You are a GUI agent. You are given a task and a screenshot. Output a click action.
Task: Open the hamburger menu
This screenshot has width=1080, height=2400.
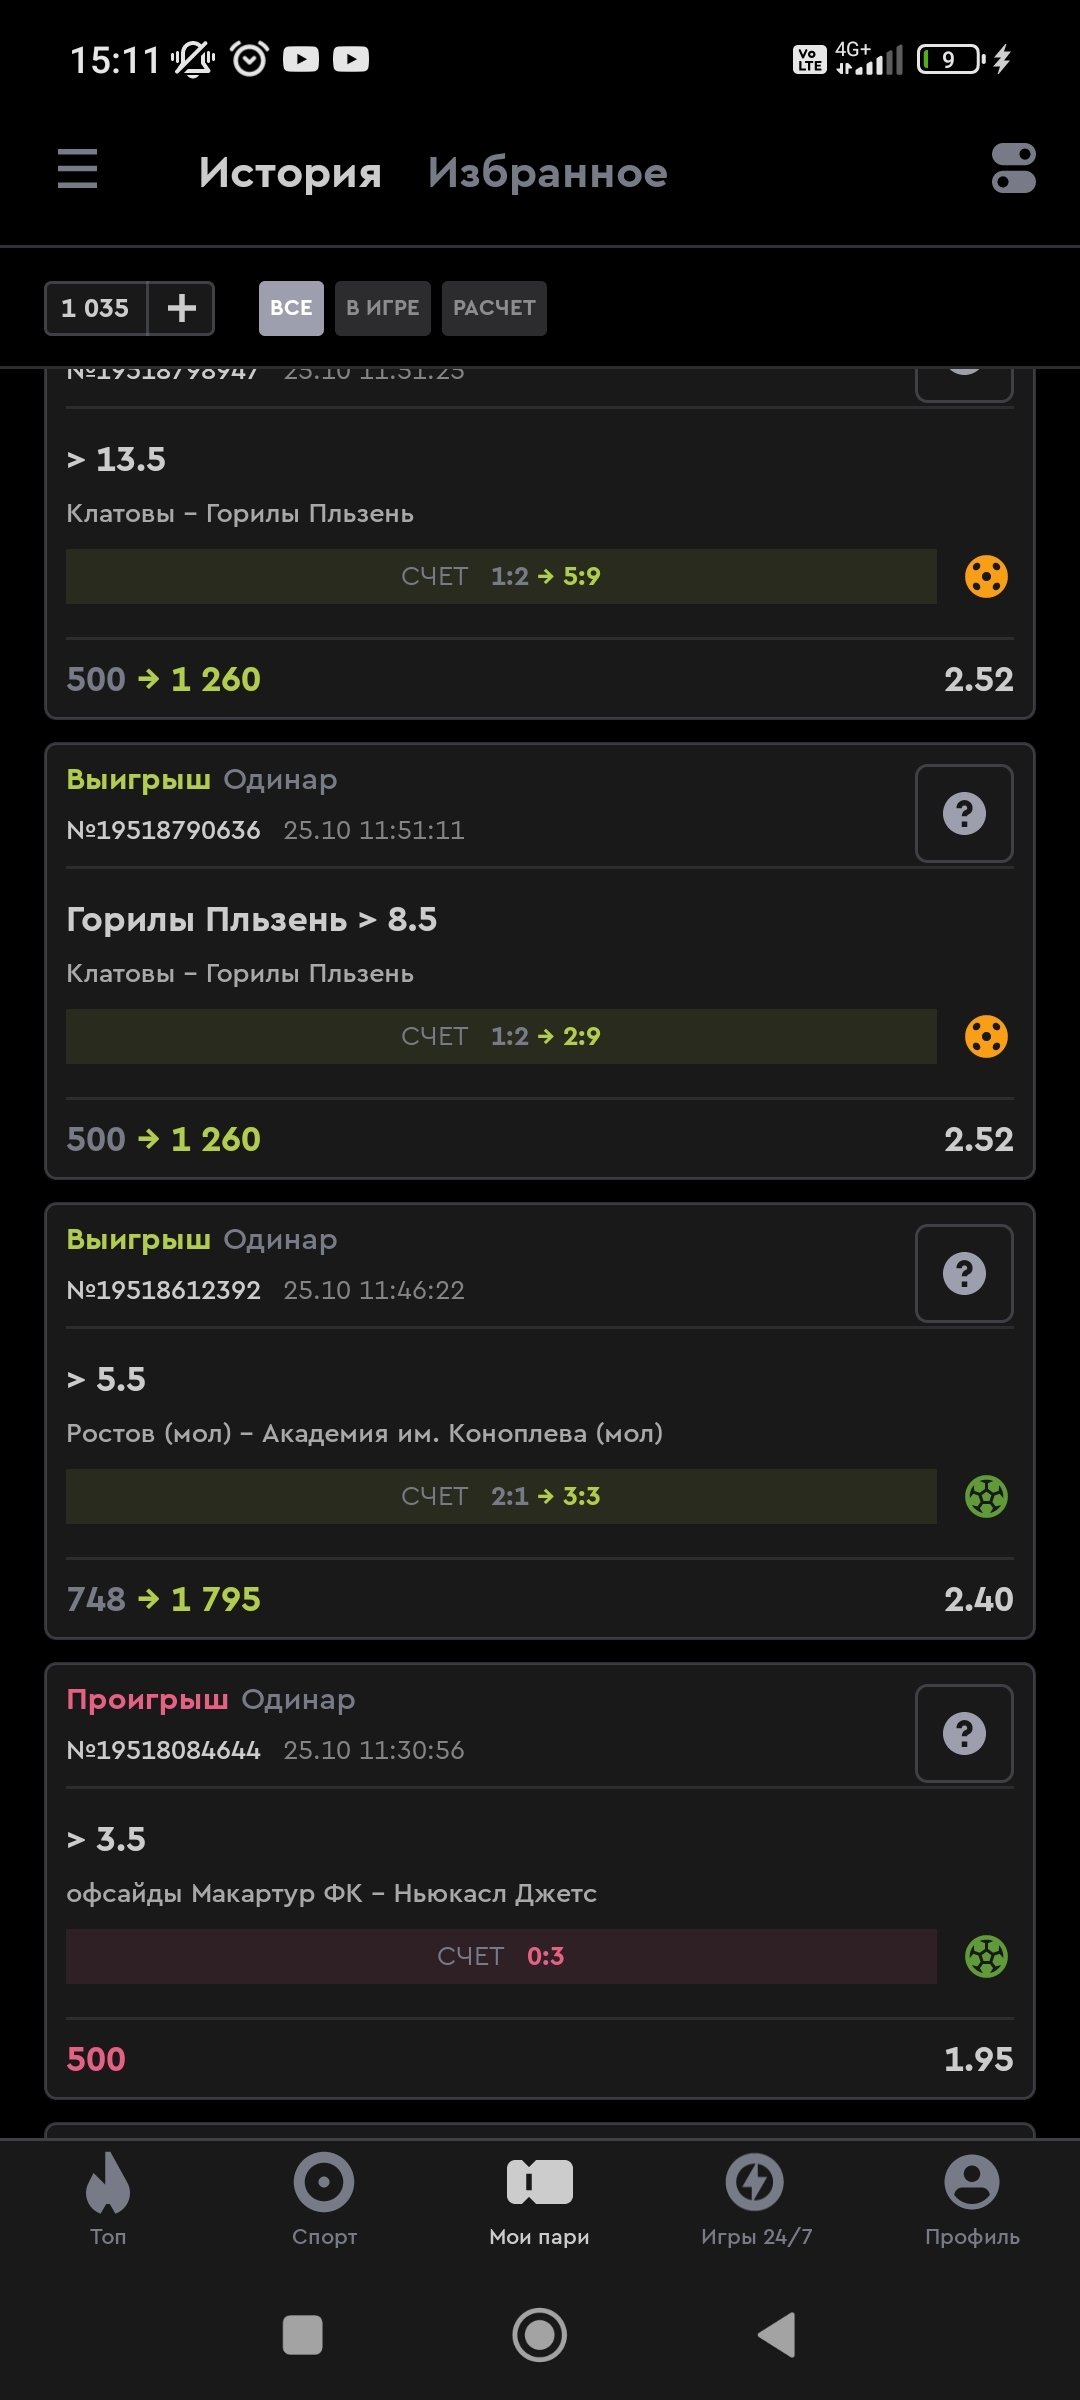pyautogui.click(x=77, y=169)
